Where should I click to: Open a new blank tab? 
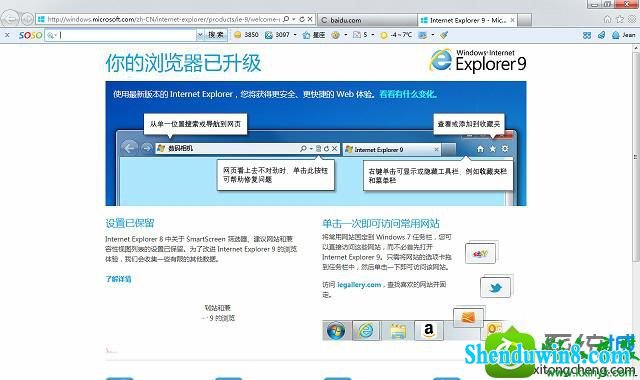click(524, 20)
